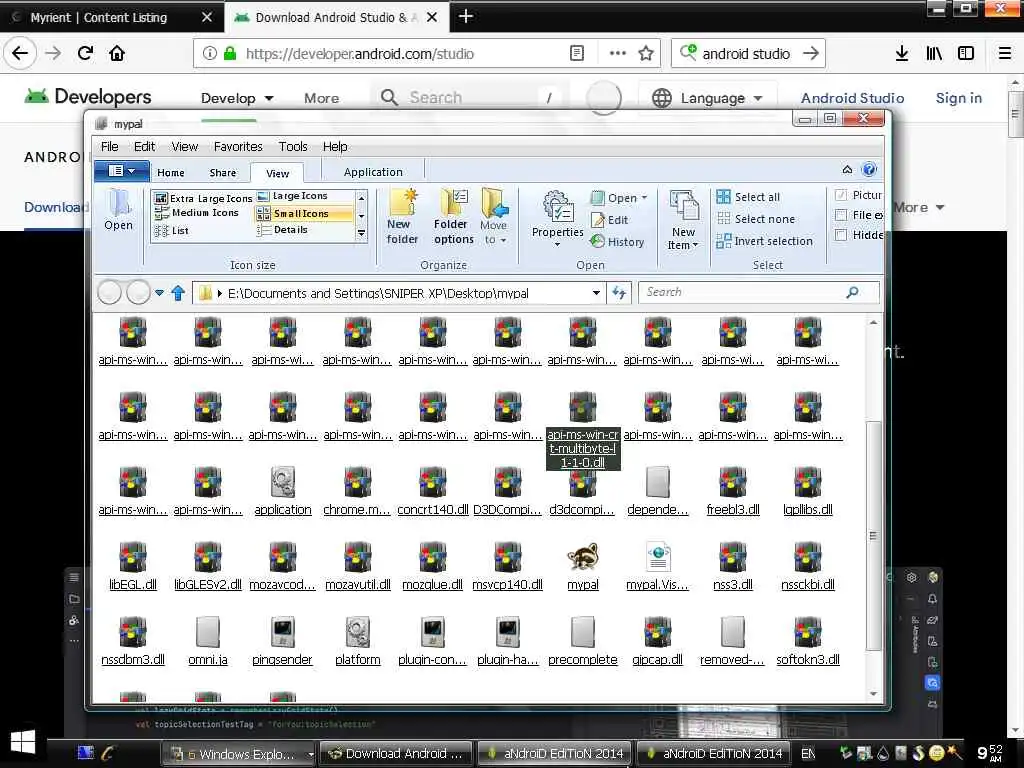Click the New folder ribbon icon
The image size is (1024, 768).
[402, 216]
